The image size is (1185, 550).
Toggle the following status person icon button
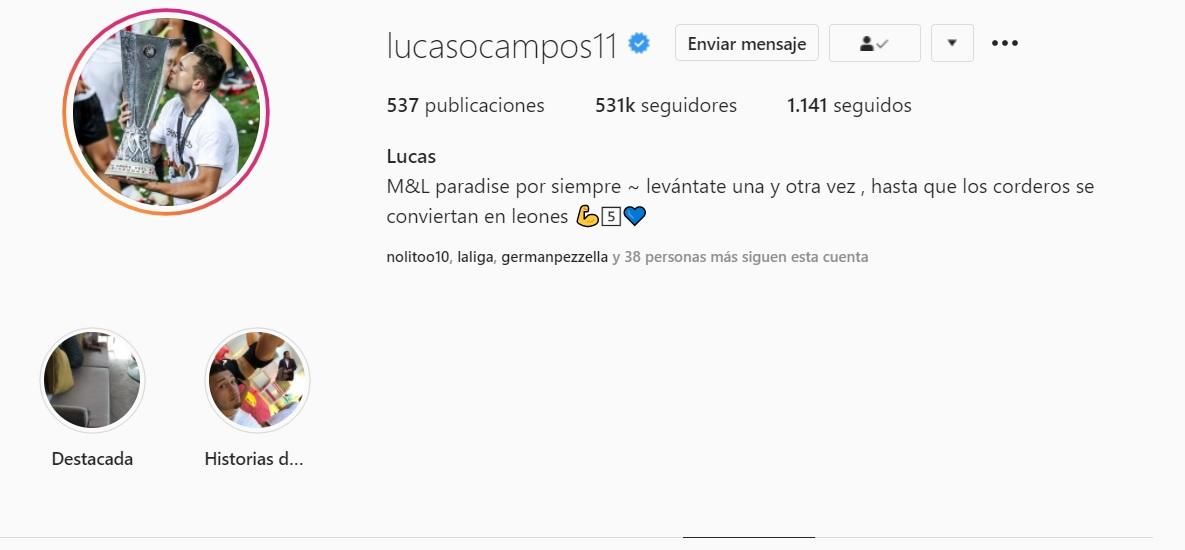(x=874, y=43)
